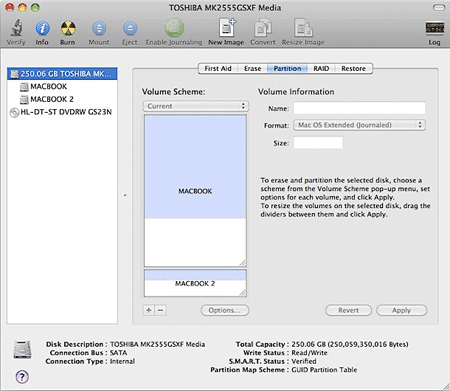Open the RAID tab
The width and height of the screenshot is (450, 391).
[321, 69]
